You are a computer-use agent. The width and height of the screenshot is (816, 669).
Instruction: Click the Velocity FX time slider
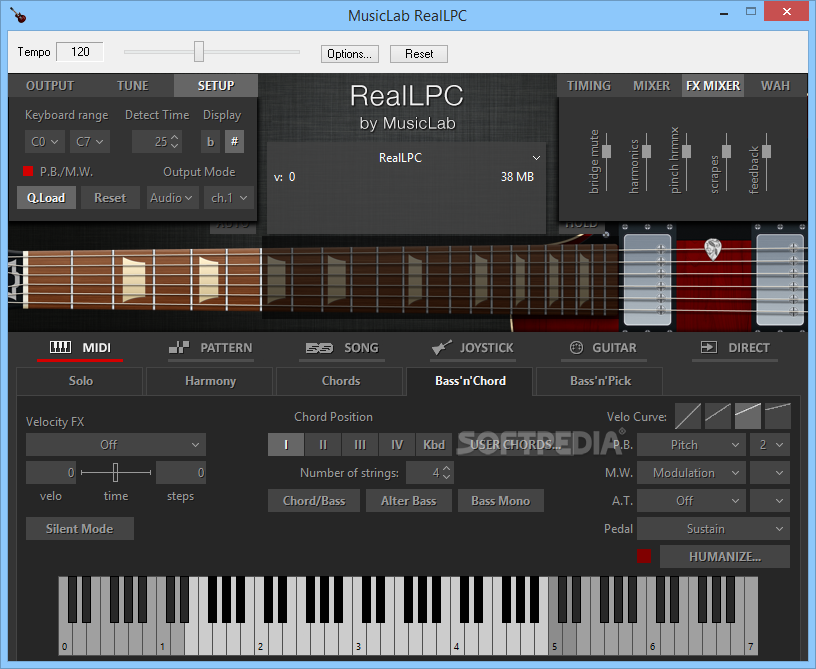click(x=116, y=472)
